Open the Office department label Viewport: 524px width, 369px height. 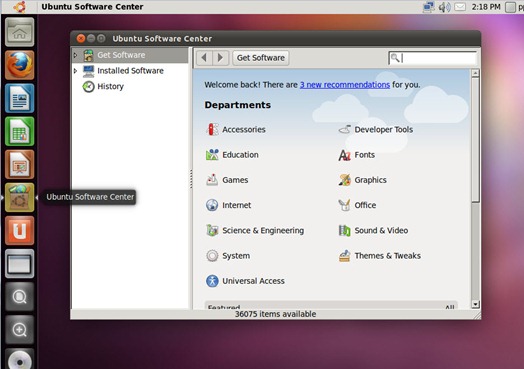tap(365, 205)
